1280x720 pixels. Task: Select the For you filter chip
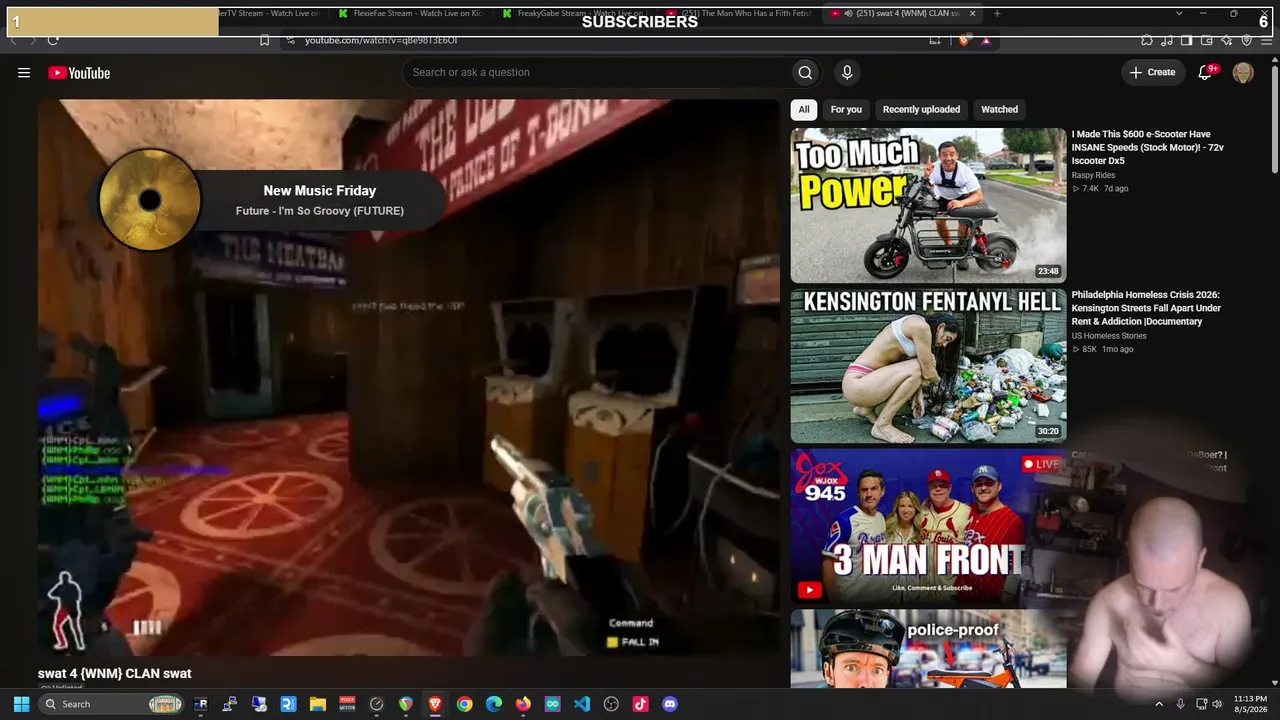click(x=846, y=109)
